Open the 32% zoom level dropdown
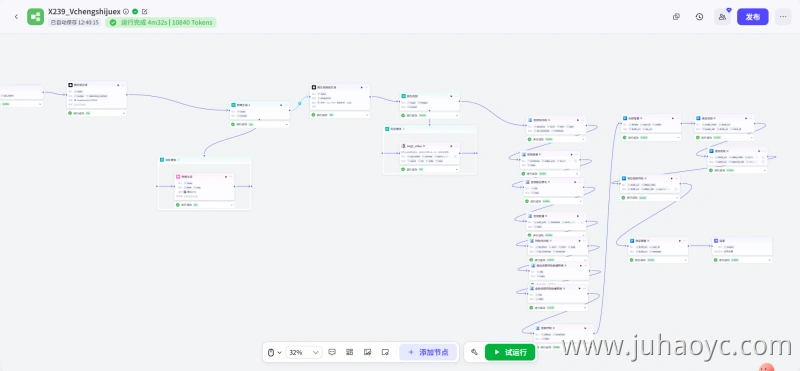Image resolution: width=800 pixels, height=371 pixels. point(304,352)
